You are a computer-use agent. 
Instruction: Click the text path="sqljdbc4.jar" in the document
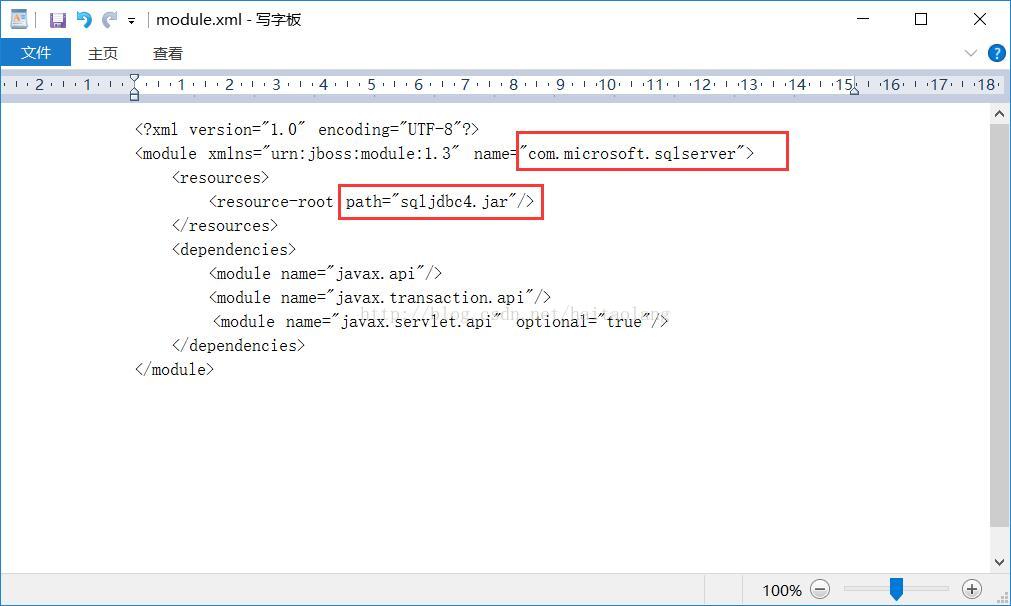tap(431, 202)
